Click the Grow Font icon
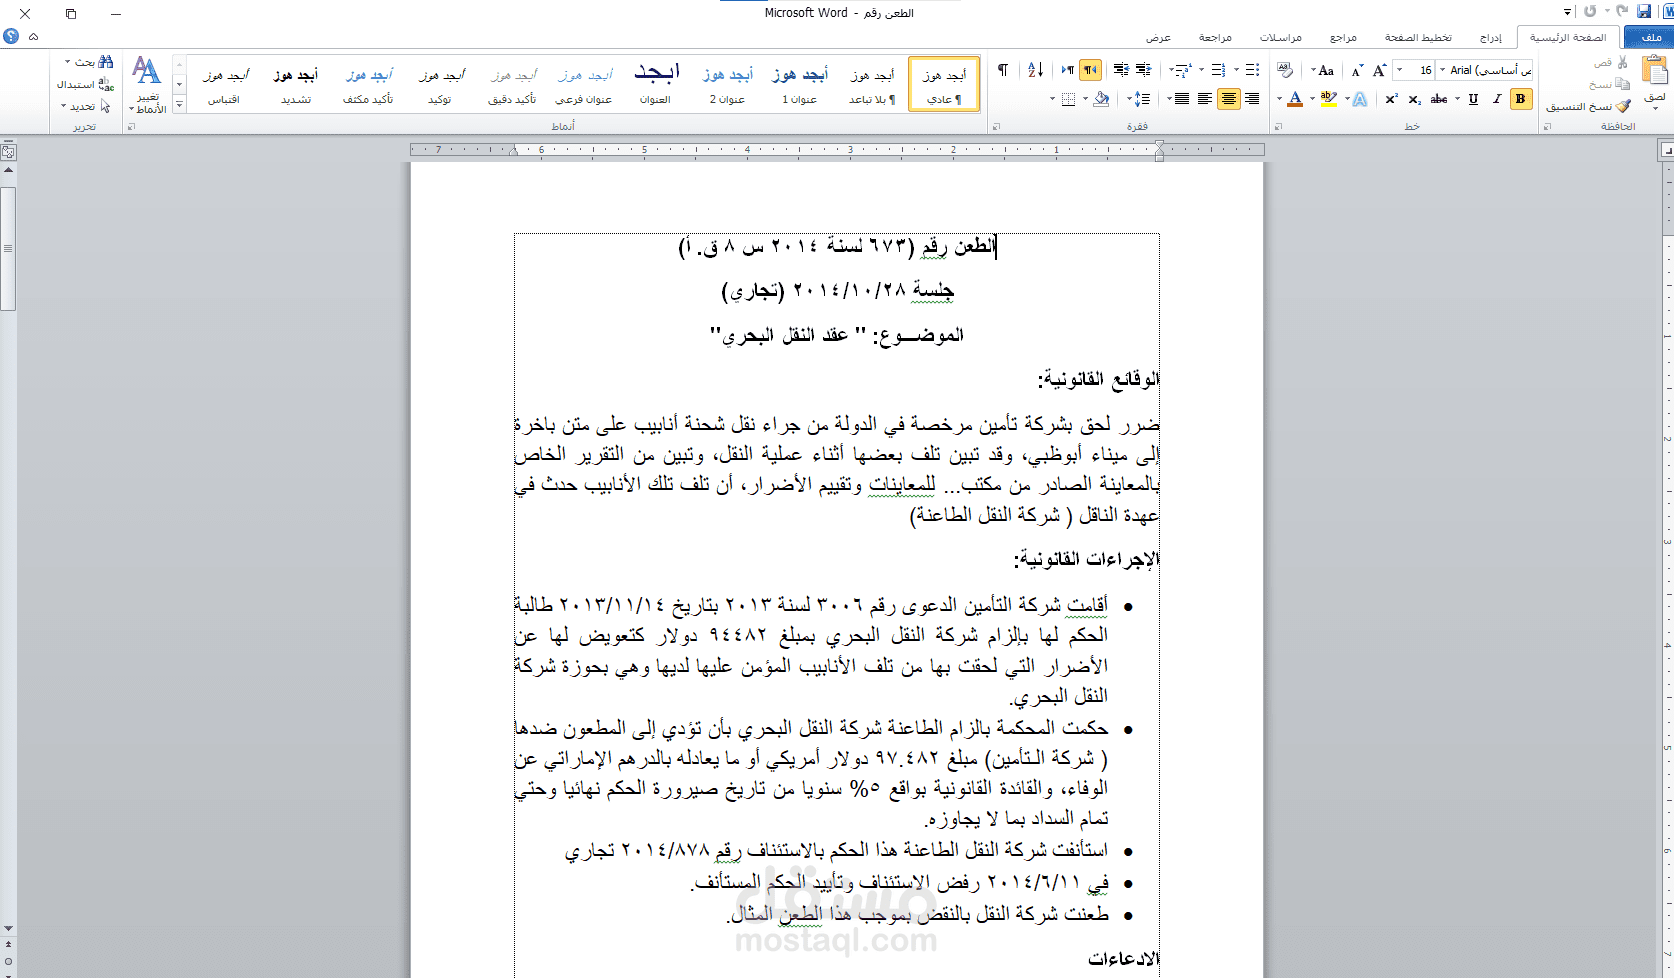The height and width of the screenshot is (978, 1674). pyautogui.click(x=1379, y=70)
